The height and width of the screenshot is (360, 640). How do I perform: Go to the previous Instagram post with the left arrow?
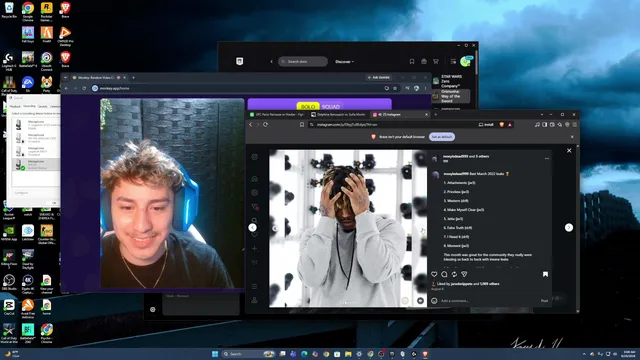[253, 227]
